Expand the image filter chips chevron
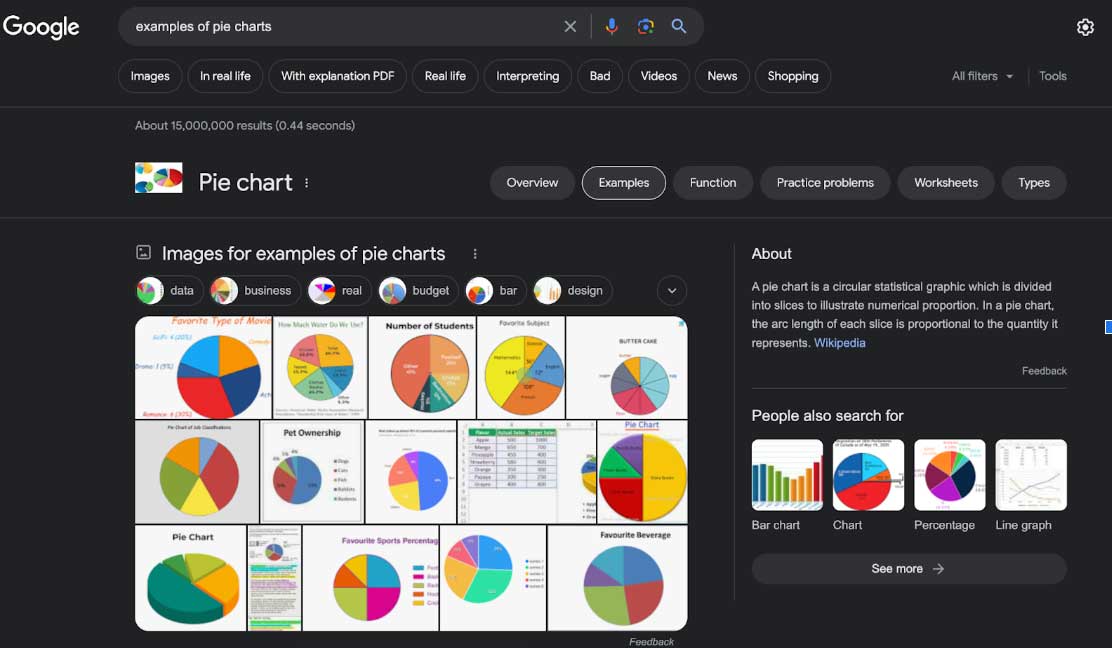The height and width of the screenshot is (648, 1112). point(672,291)
